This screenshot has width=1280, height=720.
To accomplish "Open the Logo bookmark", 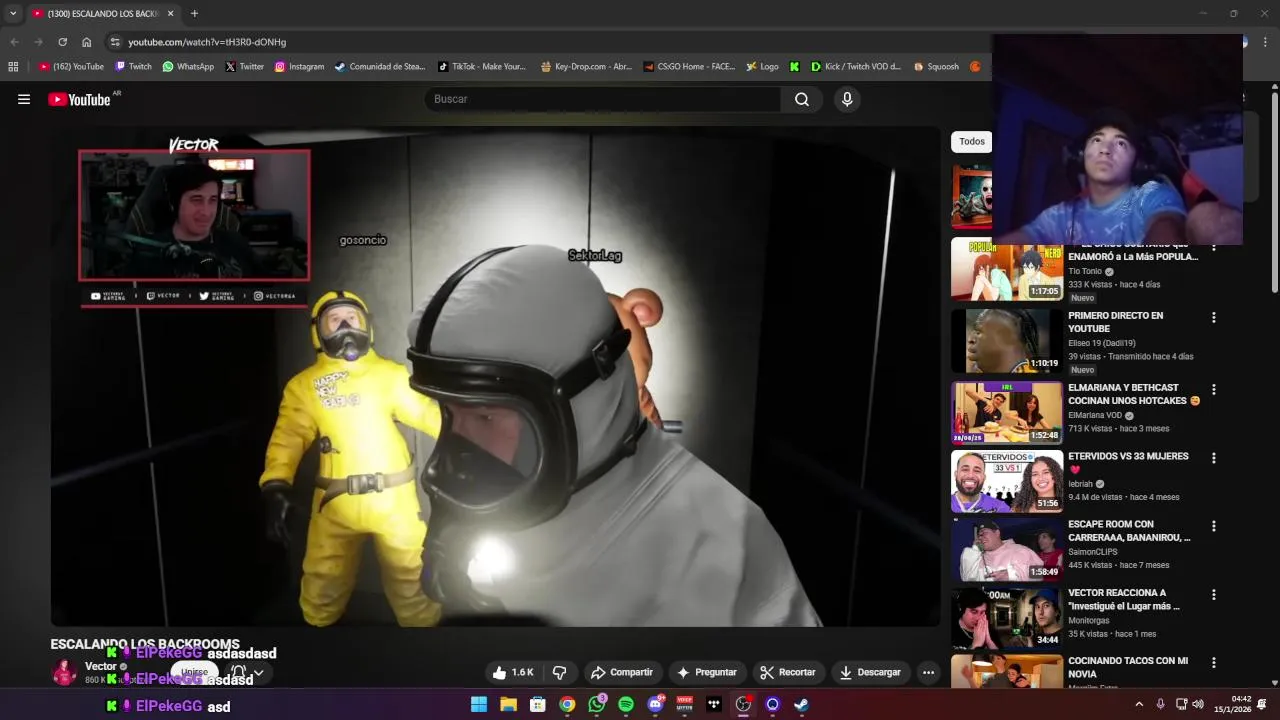I will 762,67.
